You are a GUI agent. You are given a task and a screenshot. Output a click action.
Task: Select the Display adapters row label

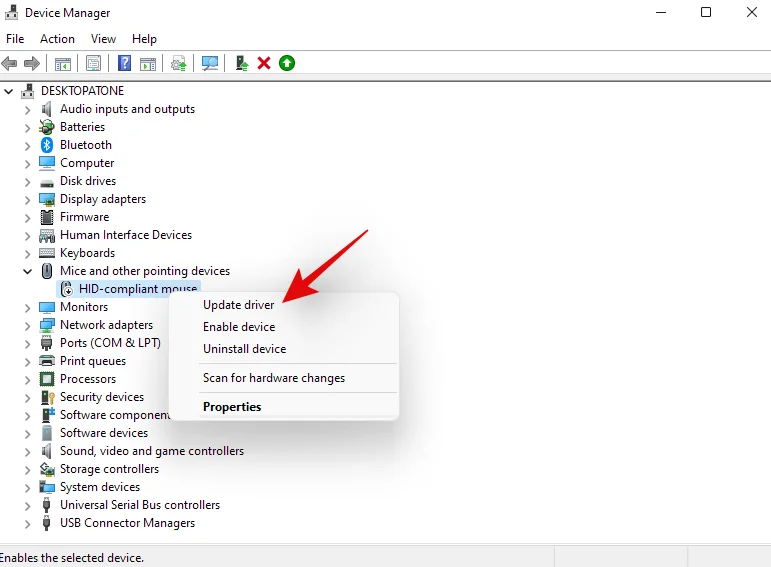pyautogui.click(x=103, y=199)
